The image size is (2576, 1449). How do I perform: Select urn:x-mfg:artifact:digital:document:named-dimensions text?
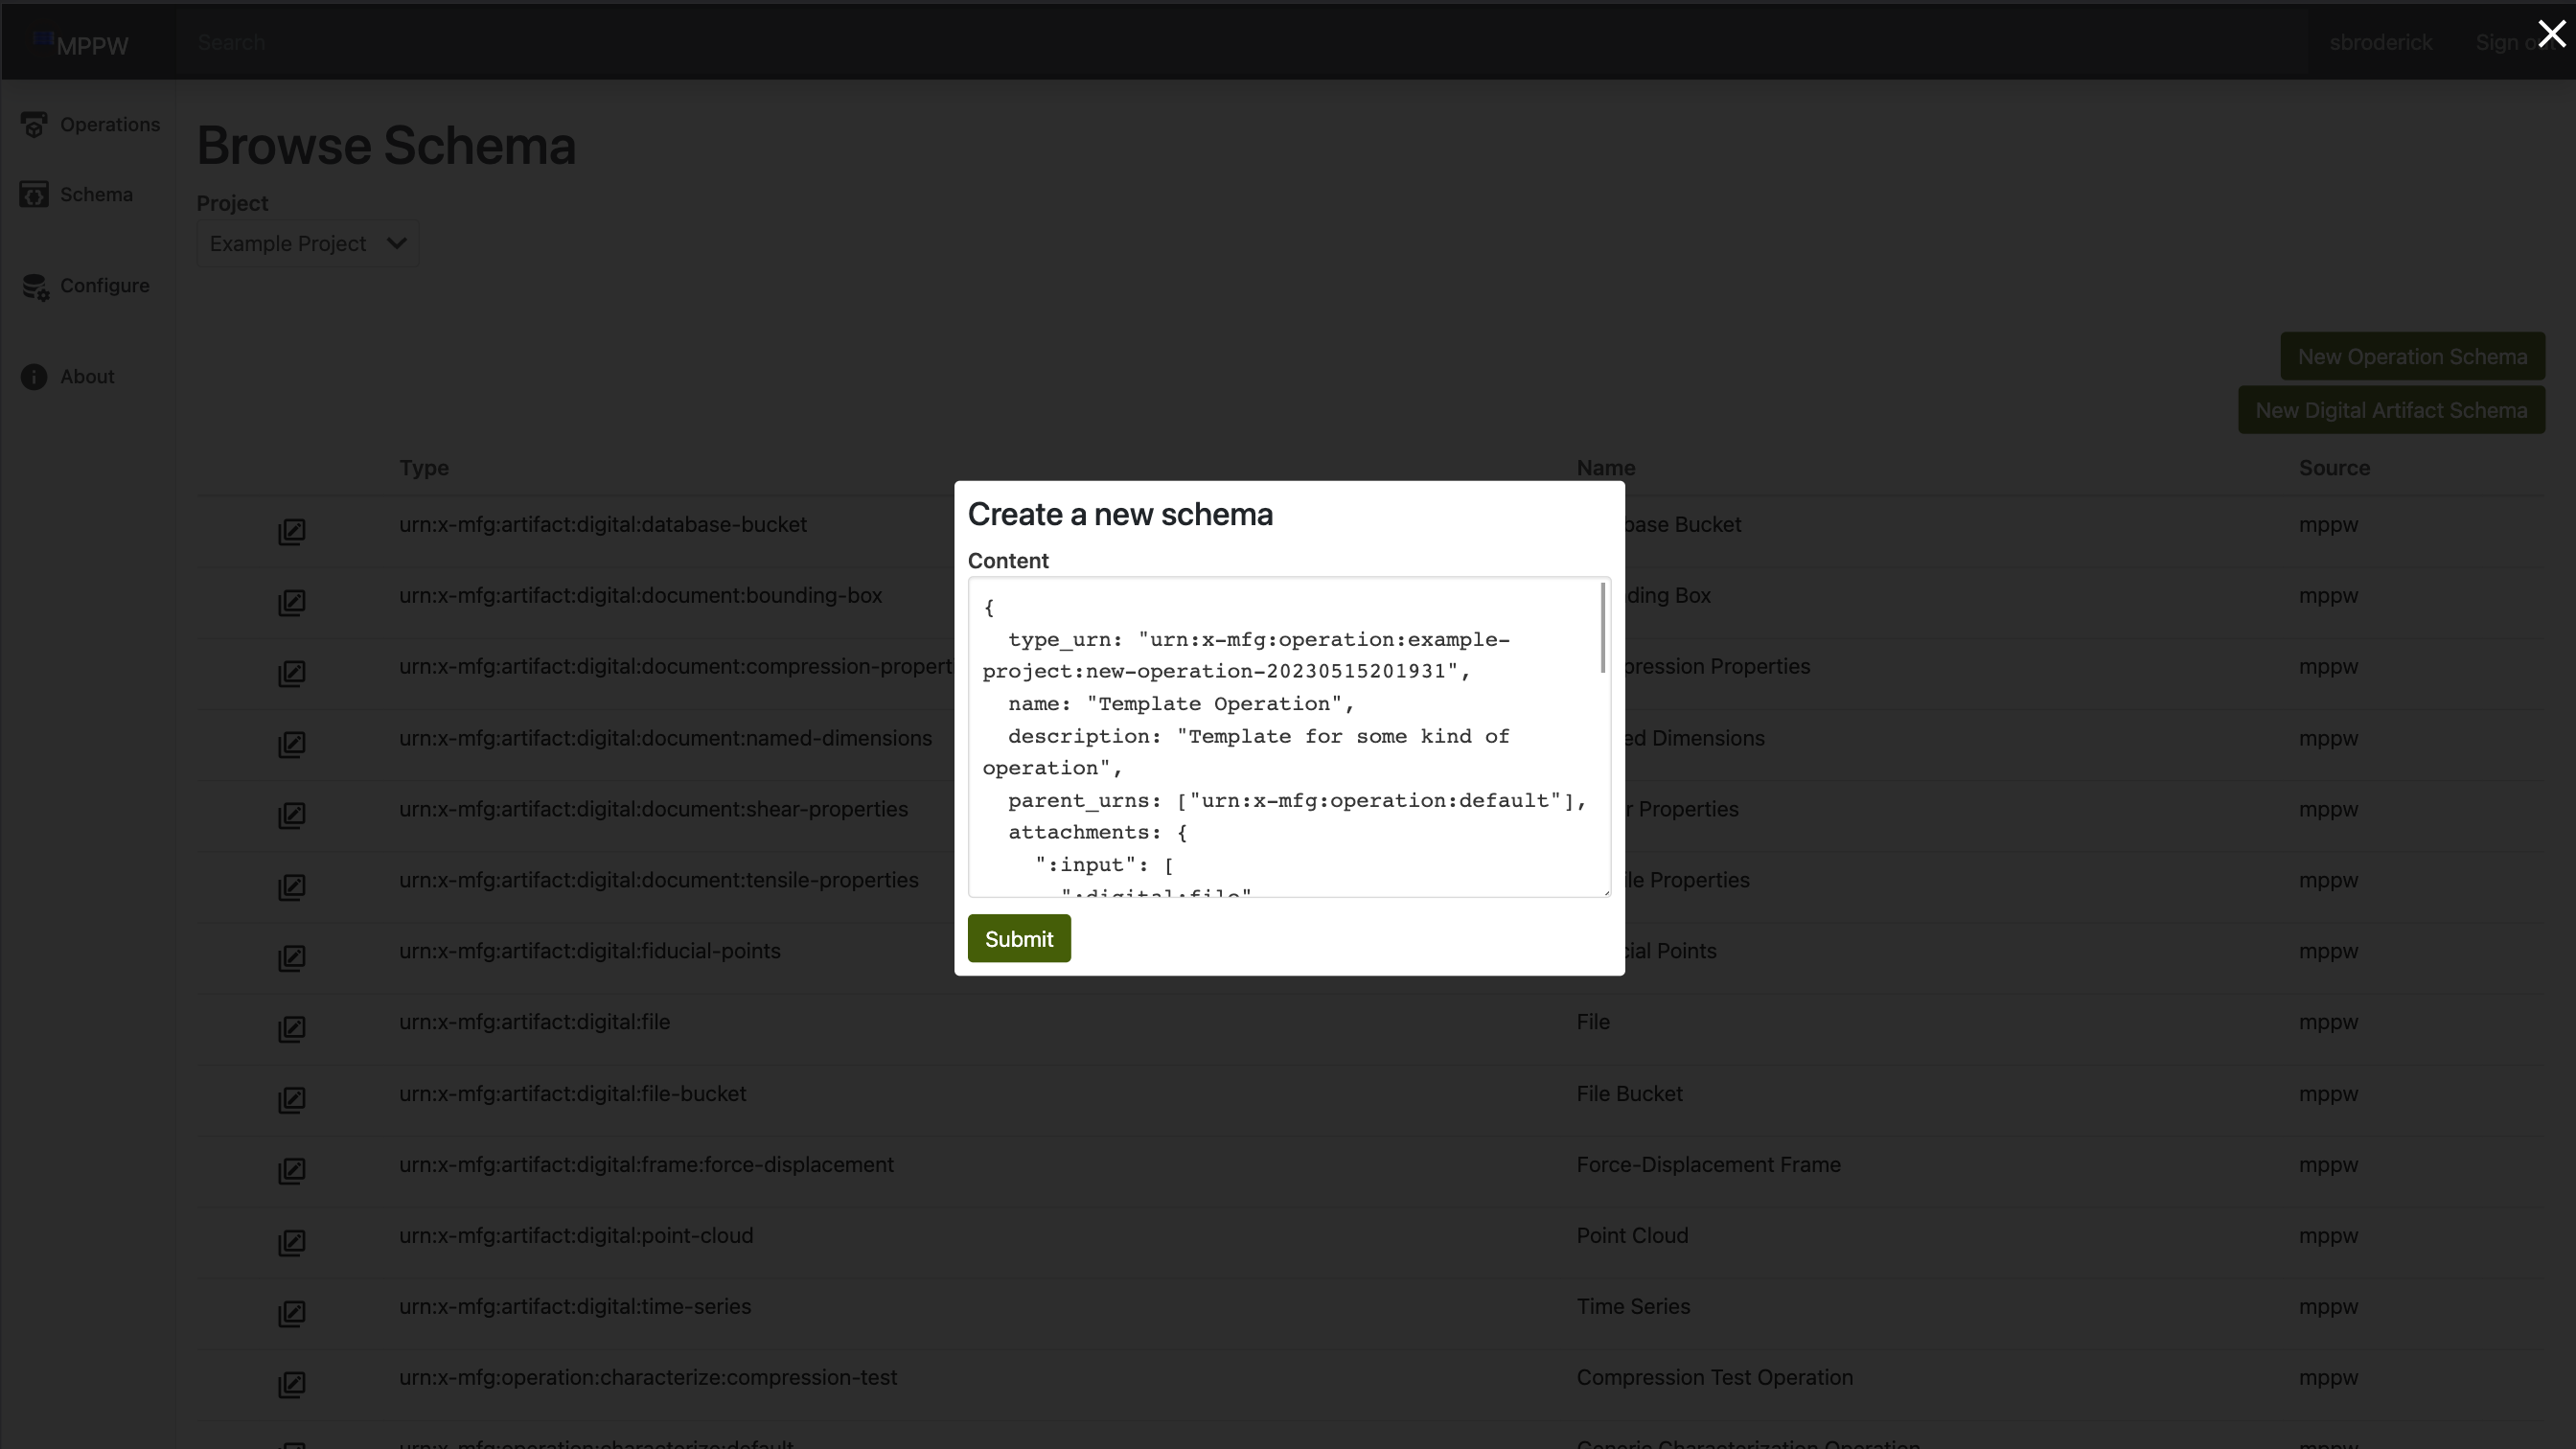point(665,738)
